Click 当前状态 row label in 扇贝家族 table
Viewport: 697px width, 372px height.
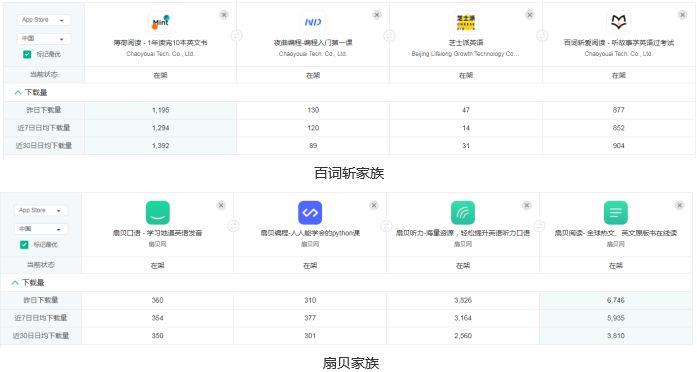[40, 265]
